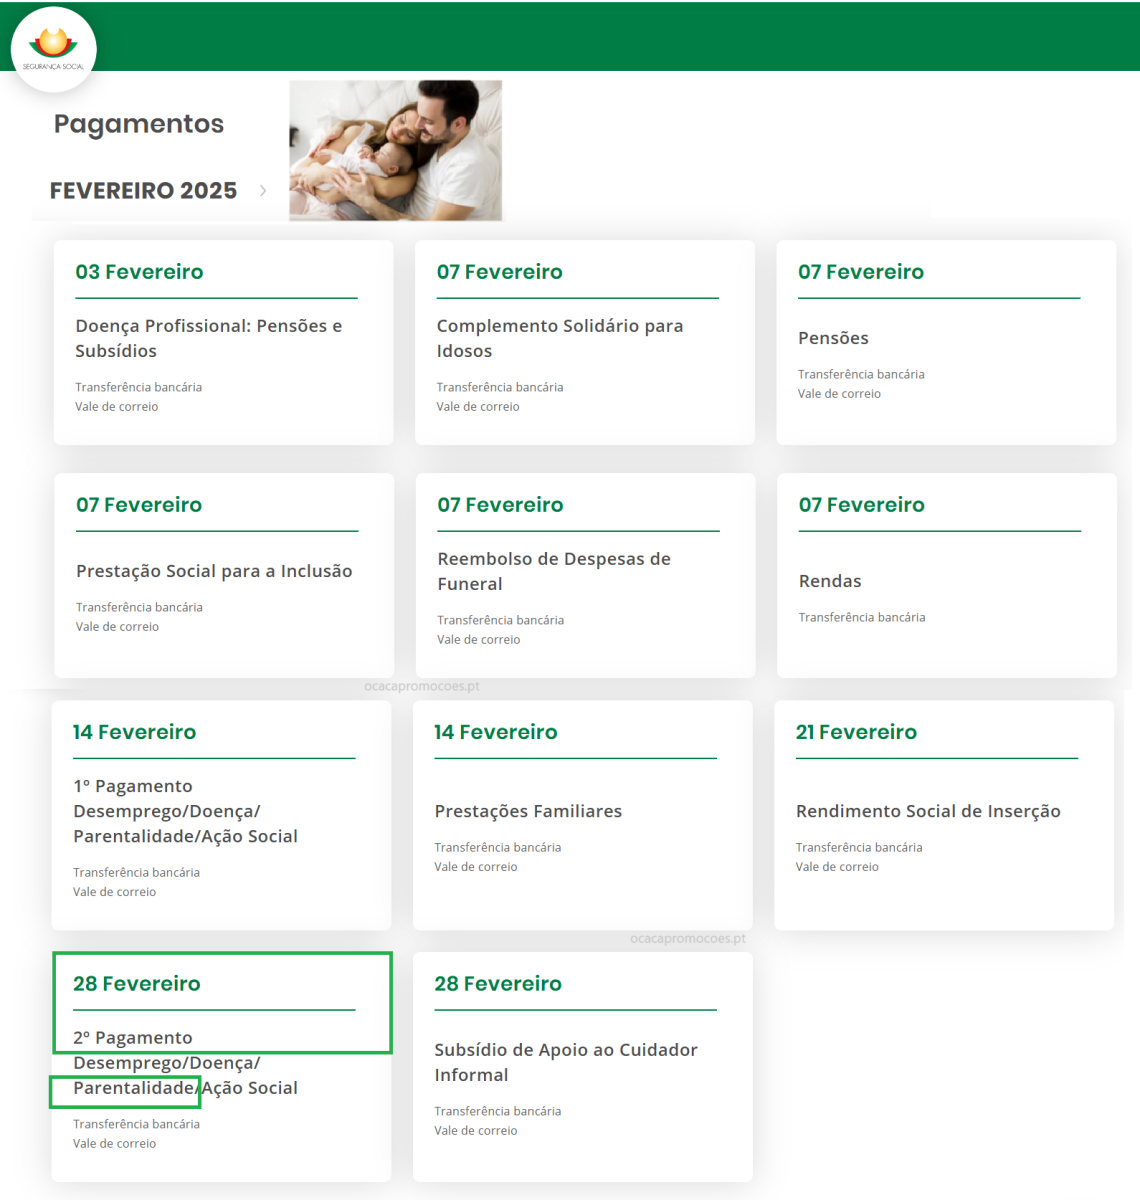Click the 21 Fevereiro date heading
The image size is (1140, 1200).
click(856, 732)
